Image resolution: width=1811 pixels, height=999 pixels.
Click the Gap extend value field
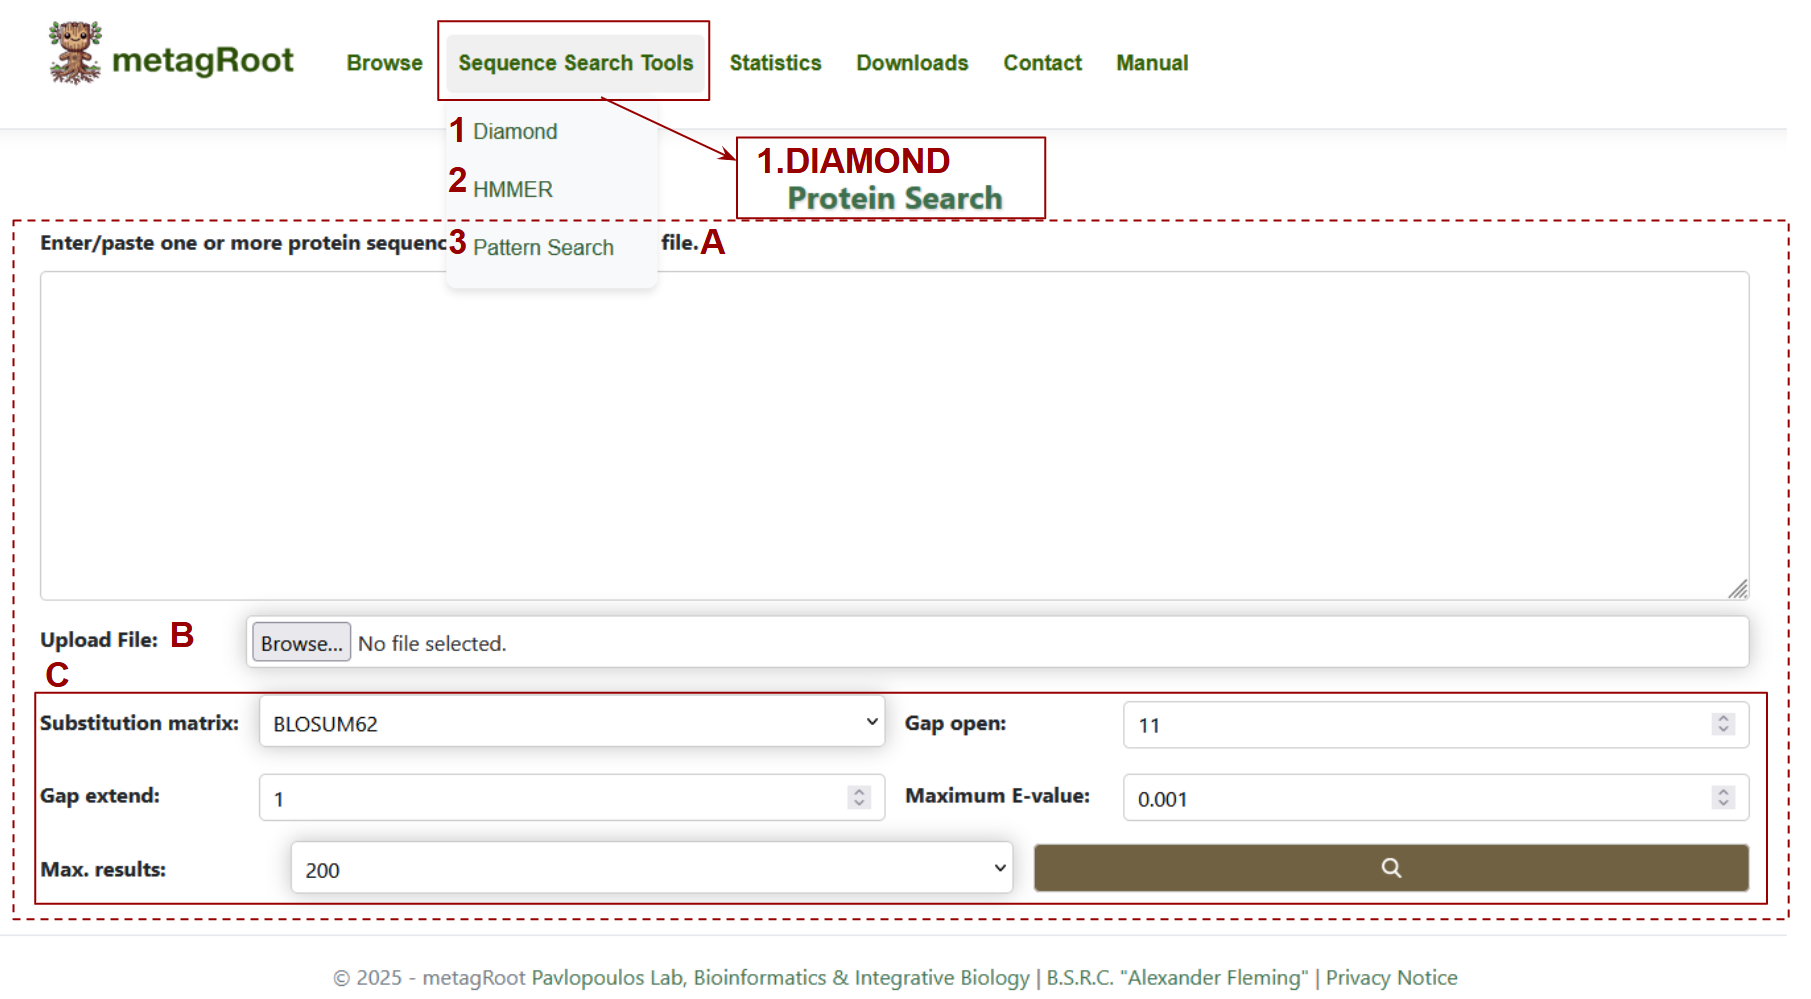(x=572, y=798)
